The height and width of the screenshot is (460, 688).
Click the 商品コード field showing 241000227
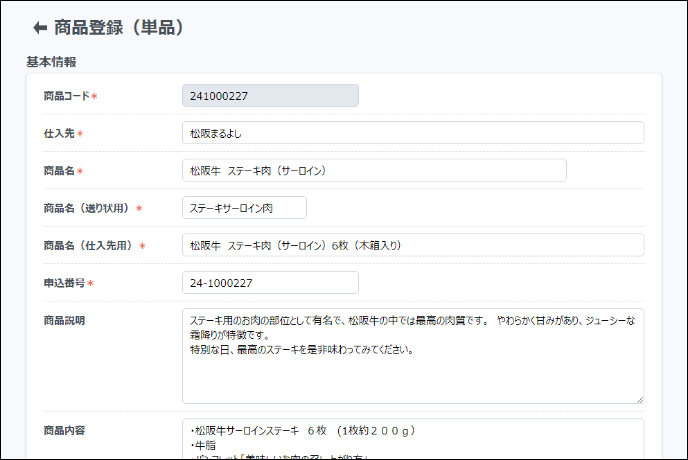pyautogui.click(x=270, y=96)
